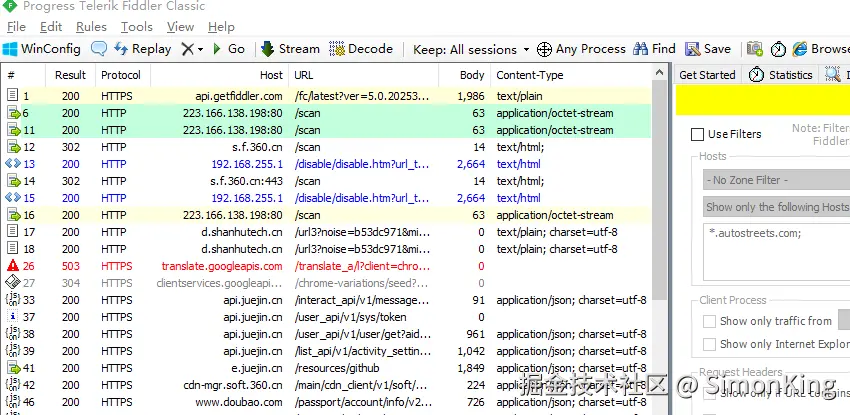Click host translate.googleapis.com
The height and width of the screenshot is (415, 850).
click(x=222, y=266)
